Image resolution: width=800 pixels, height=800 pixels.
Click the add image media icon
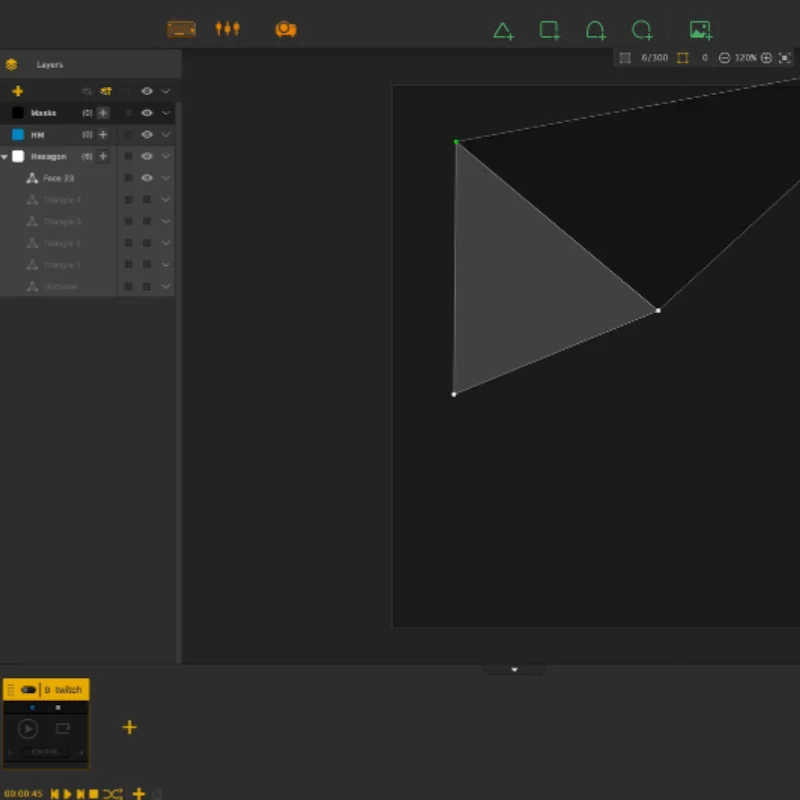pos(701,30)
